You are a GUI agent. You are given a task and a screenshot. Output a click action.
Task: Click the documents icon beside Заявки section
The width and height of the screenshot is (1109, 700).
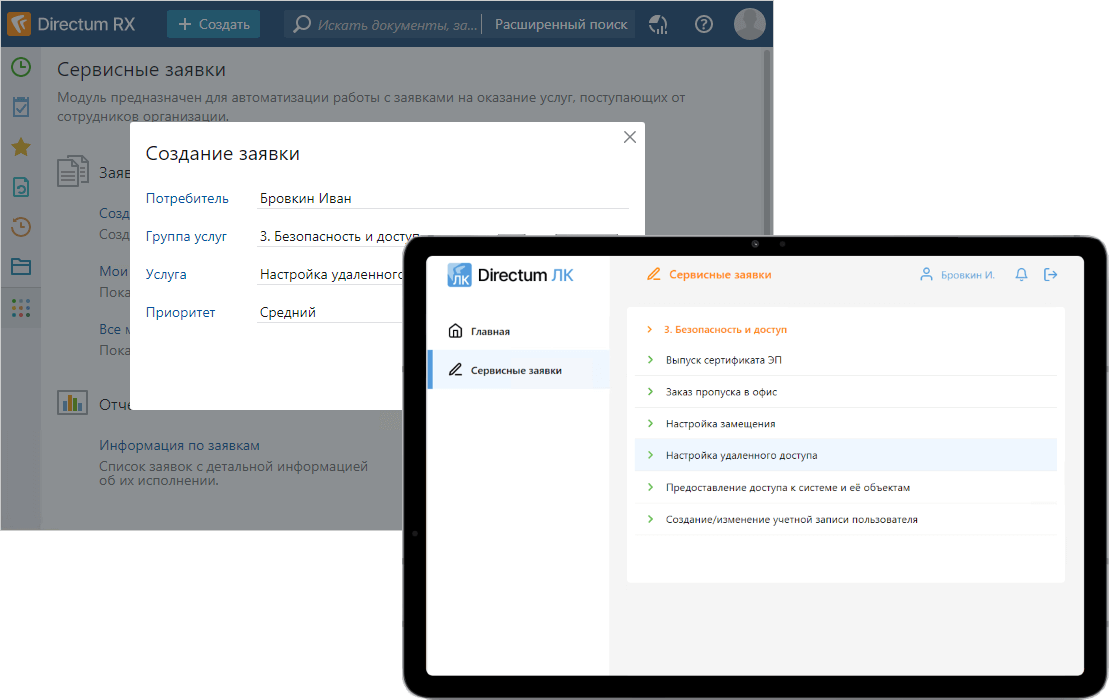(x=72, y=171)
